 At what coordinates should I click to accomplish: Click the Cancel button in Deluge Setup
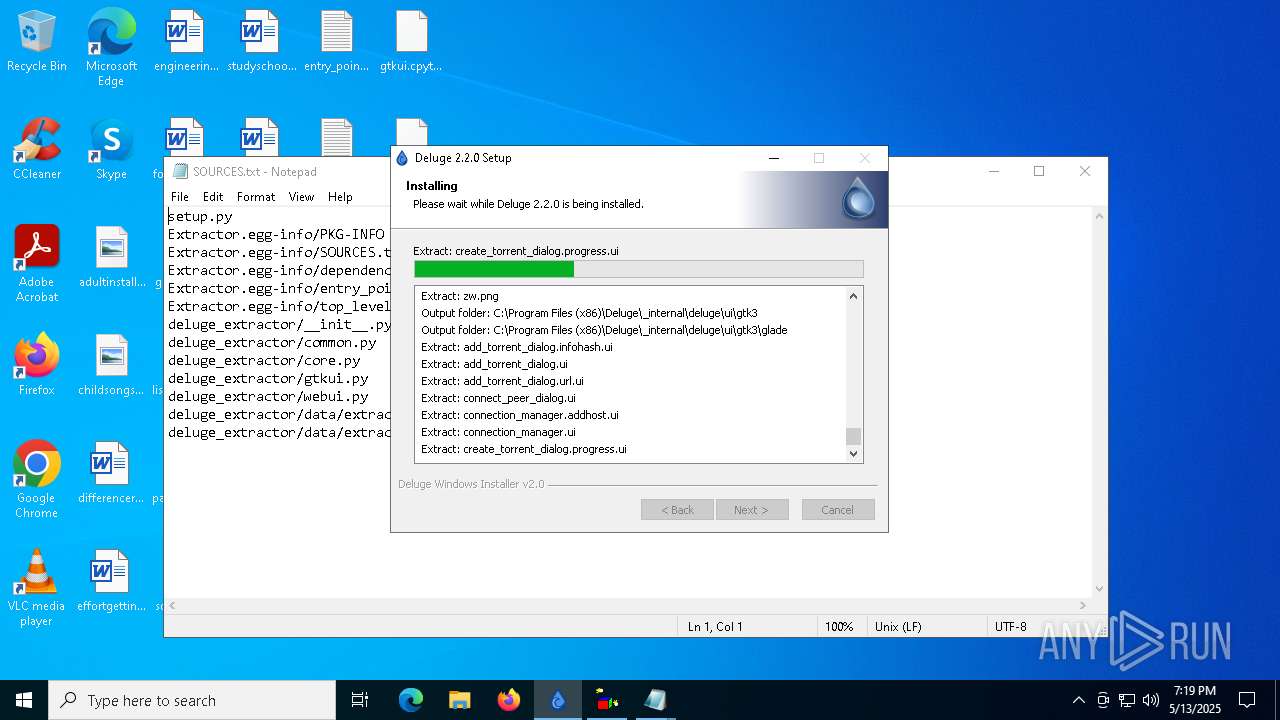tap(838, 510)
